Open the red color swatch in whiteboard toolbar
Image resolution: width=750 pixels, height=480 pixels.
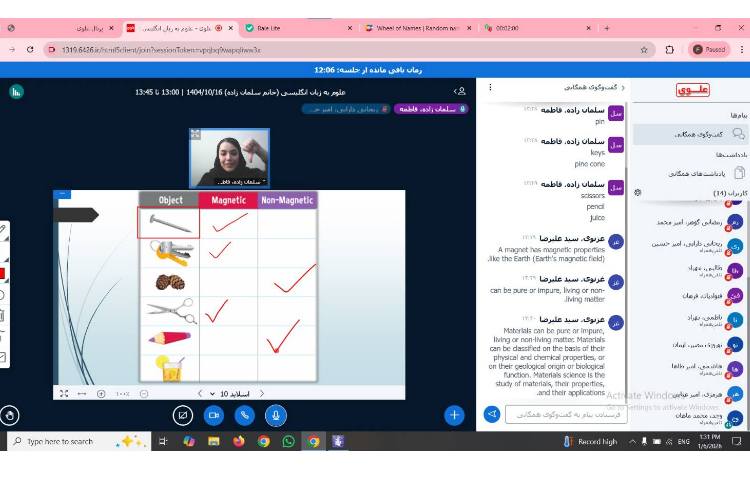pos(2,273)
